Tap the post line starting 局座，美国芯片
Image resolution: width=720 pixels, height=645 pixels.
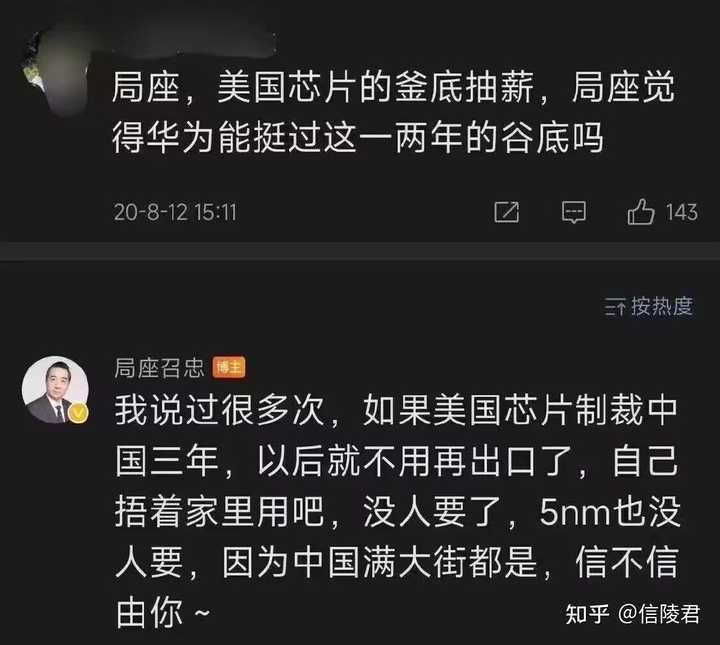click(394, 87)
